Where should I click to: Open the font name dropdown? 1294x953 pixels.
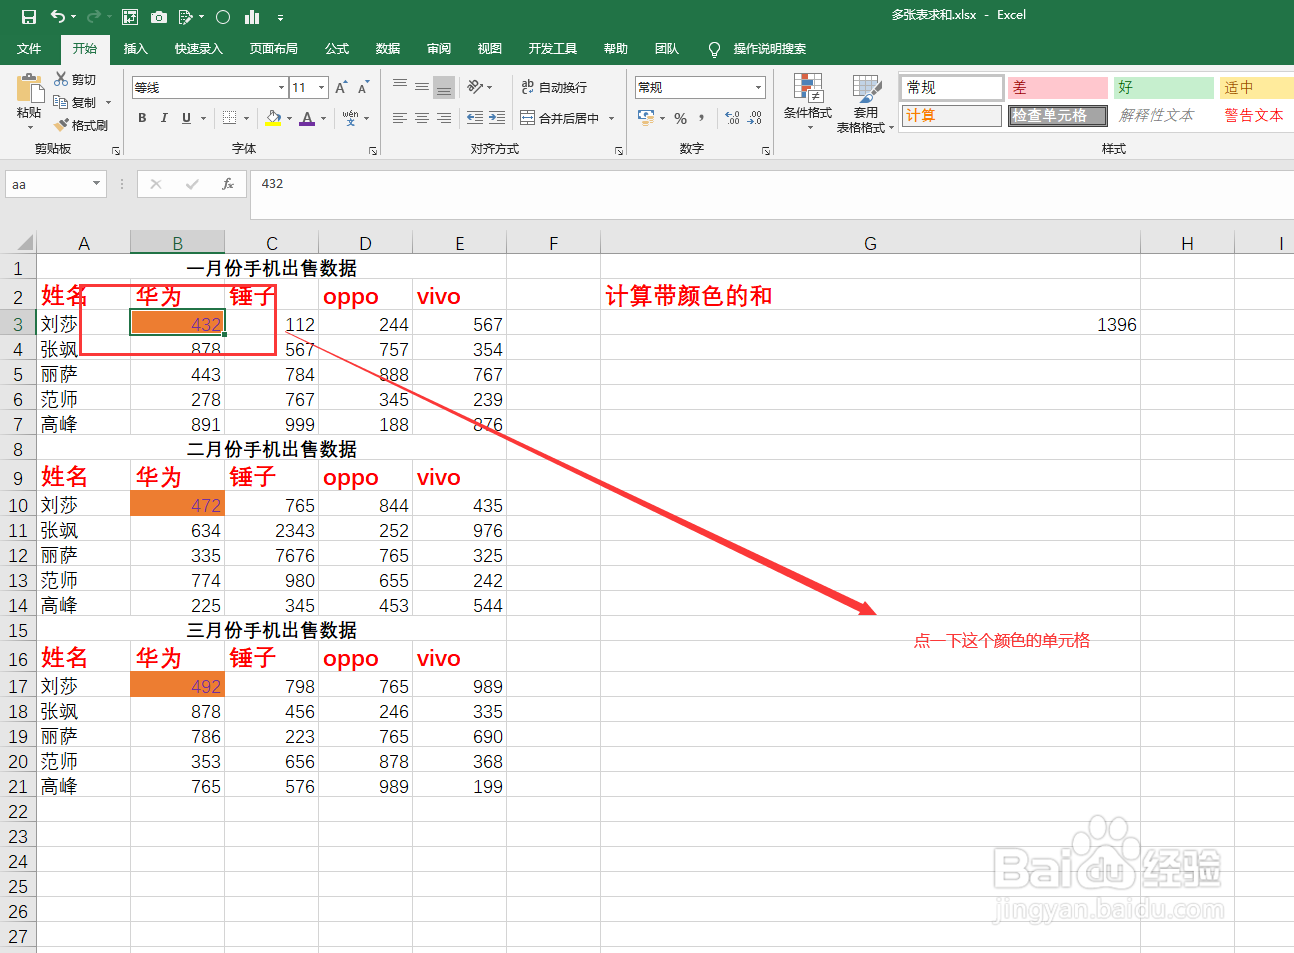coord(281,87)
